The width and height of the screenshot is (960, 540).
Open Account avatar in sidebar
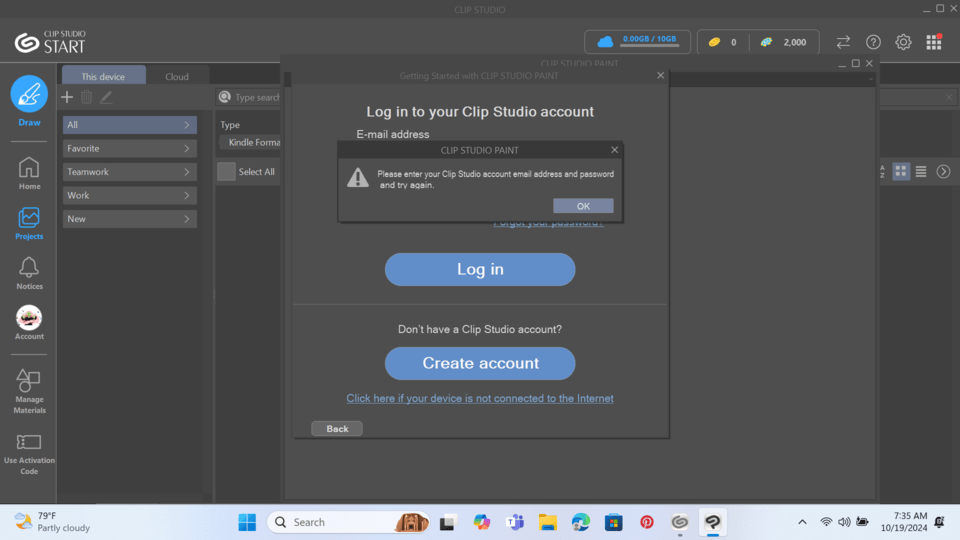tap(29, 323)
